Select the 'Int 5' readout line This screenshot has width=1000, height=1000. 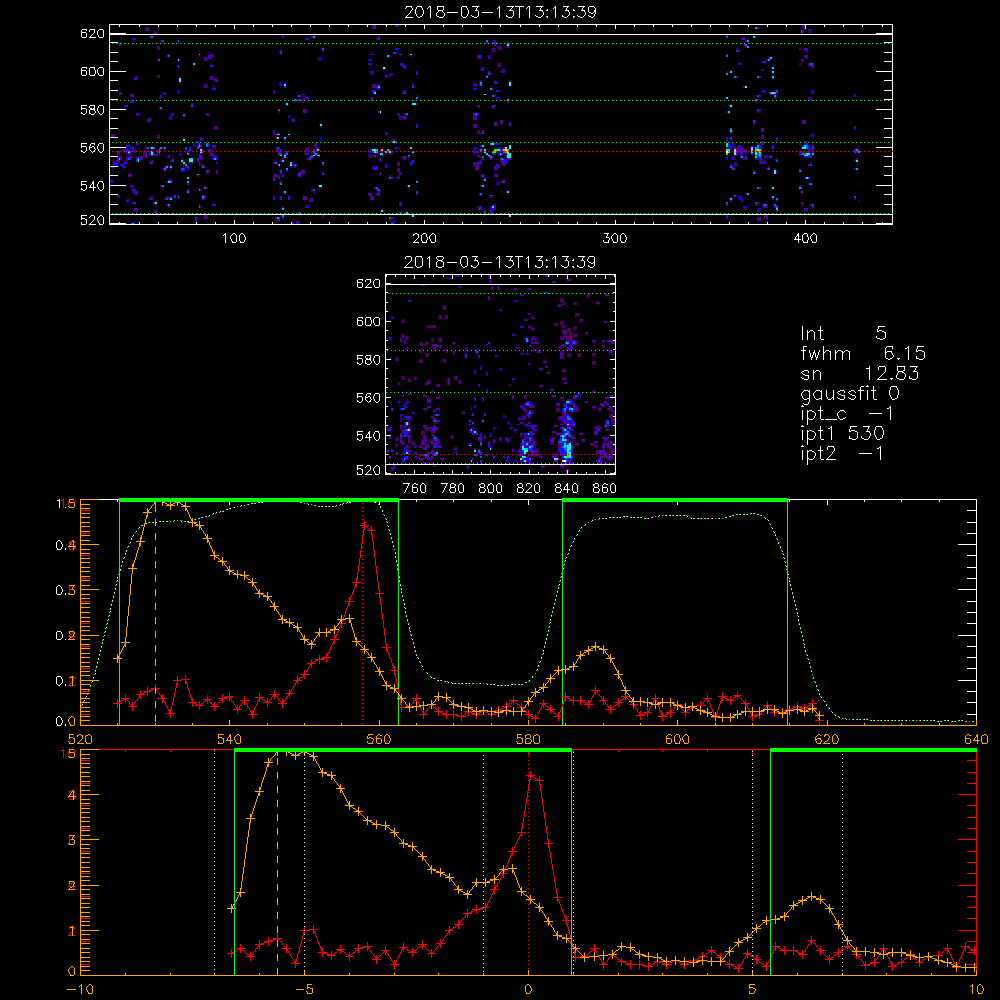[843, 333]
